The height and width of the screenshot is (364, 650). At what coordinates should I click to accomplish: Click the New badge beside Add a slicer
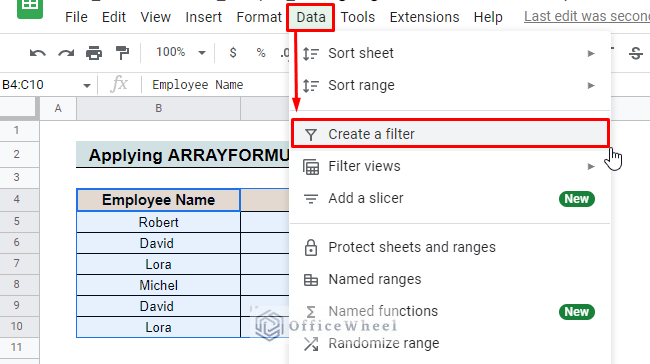point(577,199)
